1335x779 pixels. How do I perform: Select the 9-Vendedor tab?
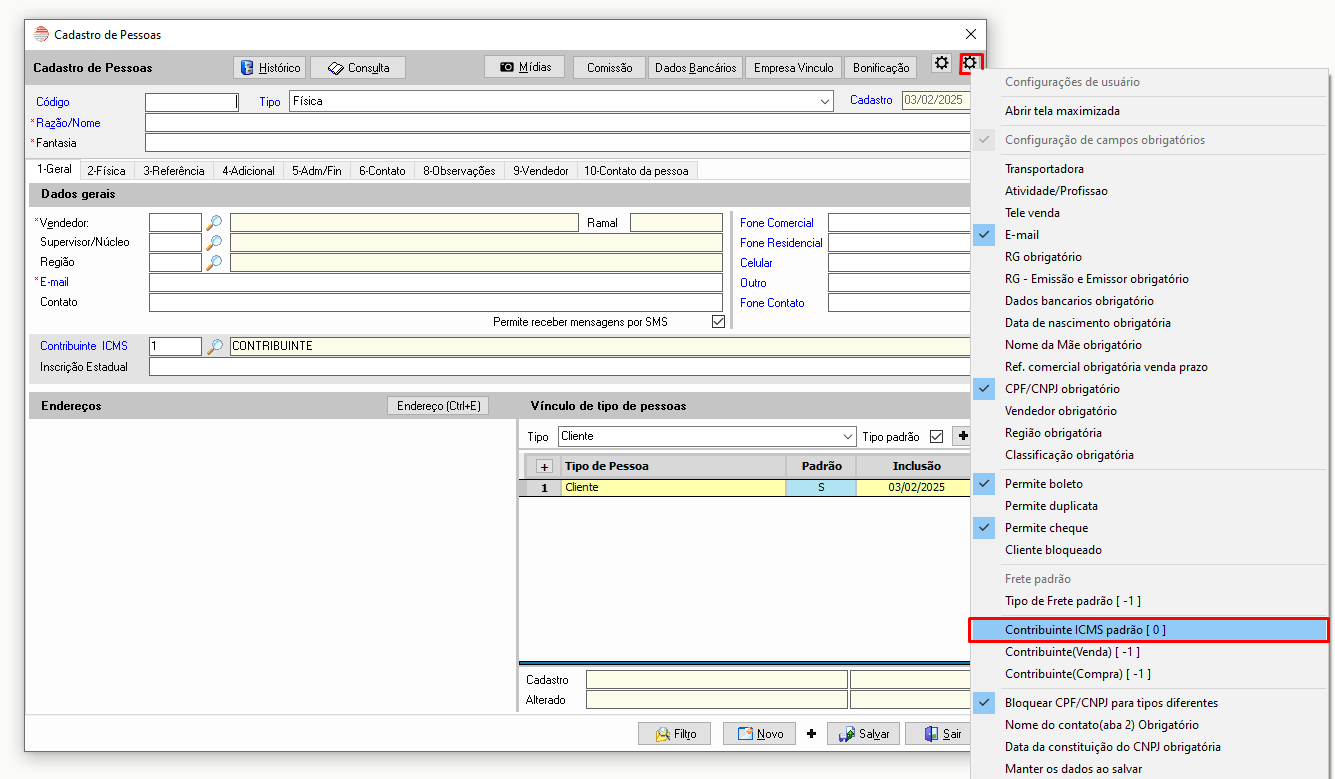pyautogui.click(x=541, y=171)
